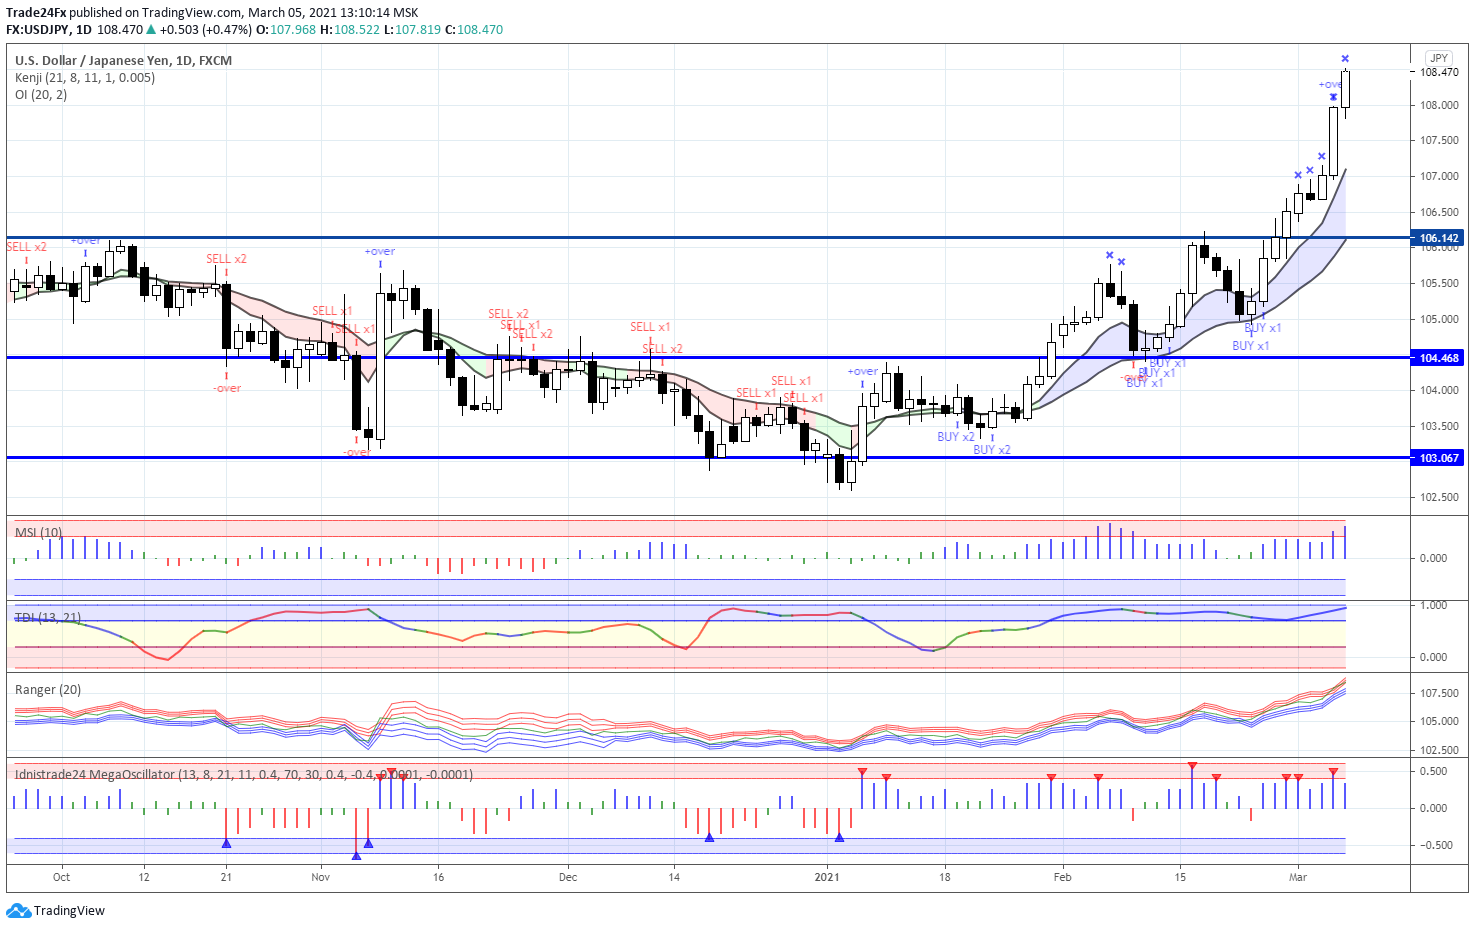Click the H:108.522 high value in header
1475x929 pixels.
tap(350, 30)
